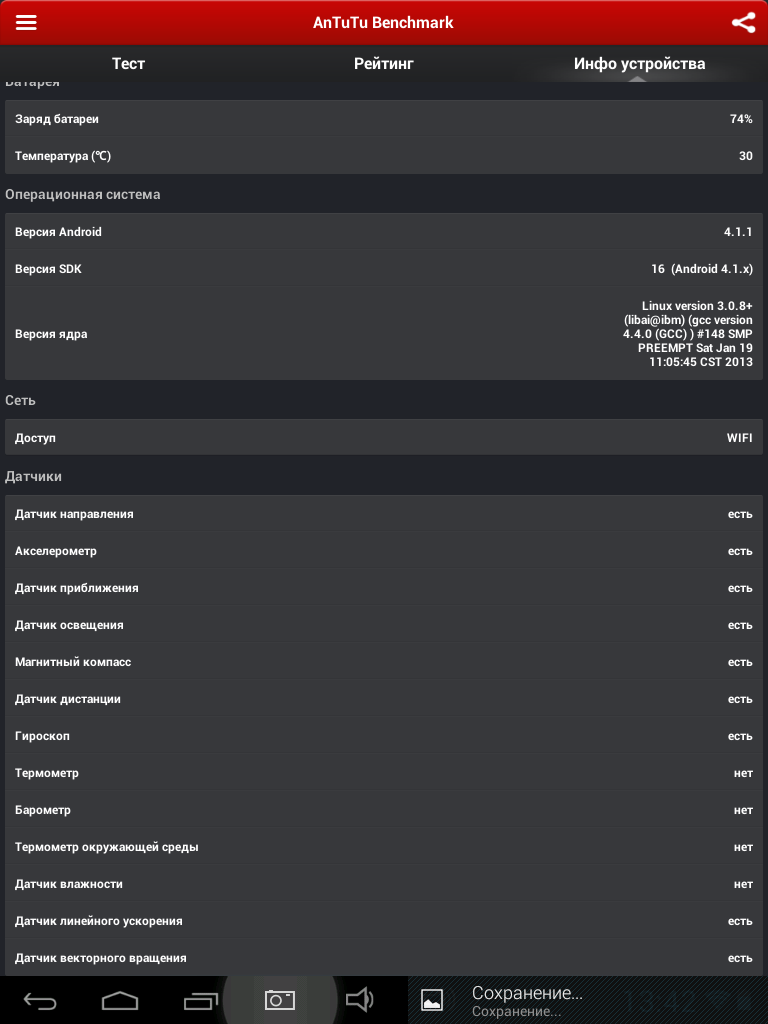Select the Гироскоп sensor row
768x1024 pixels.
[384, 736]
